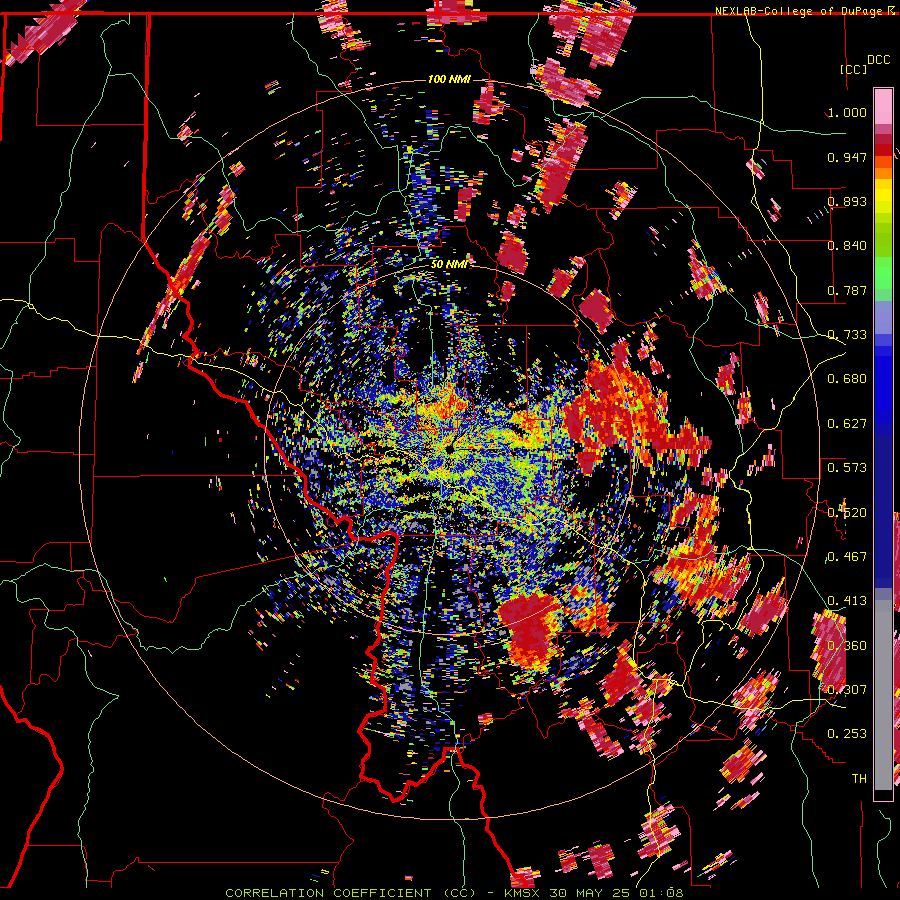Click the TH label at the scale bottom
The width and height of the screenshot is (900, 900).
pos(859,779)
